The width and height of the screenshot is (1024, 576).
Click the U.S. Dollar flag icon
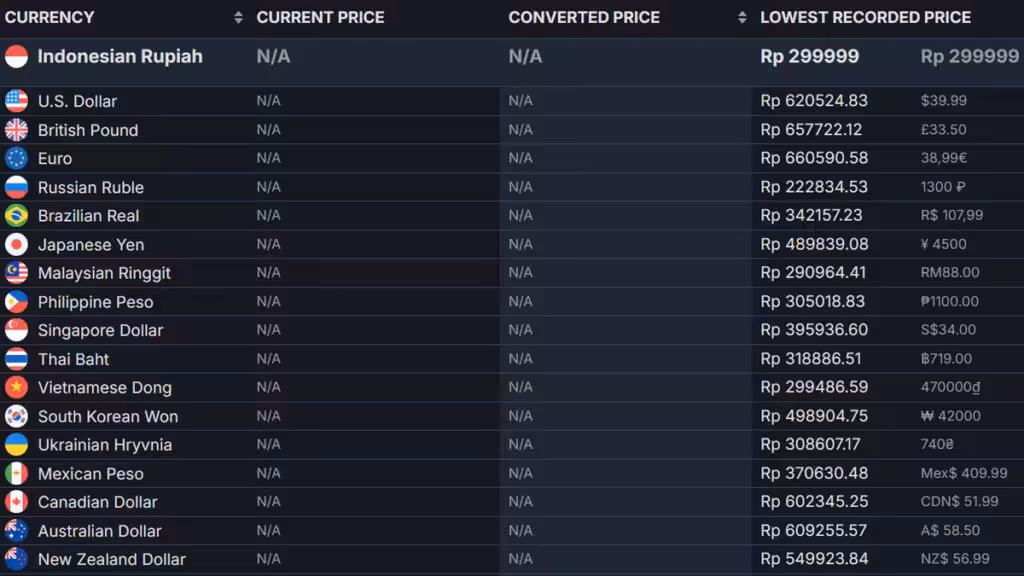pos(16,101)
